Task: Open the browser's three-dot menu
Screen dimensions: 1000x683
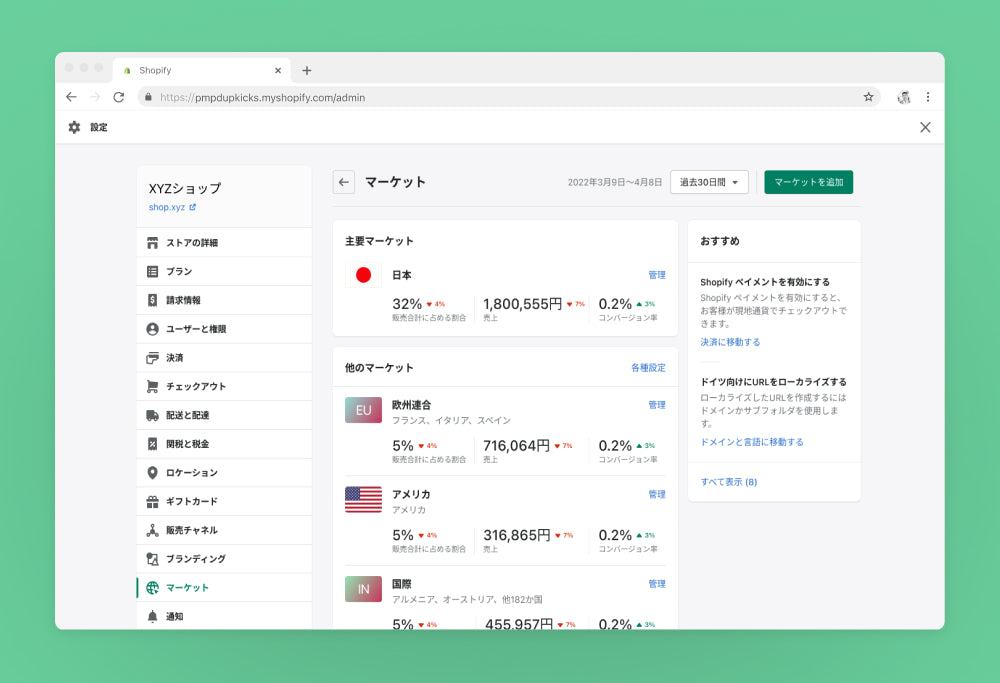Action: pos(928,97)
